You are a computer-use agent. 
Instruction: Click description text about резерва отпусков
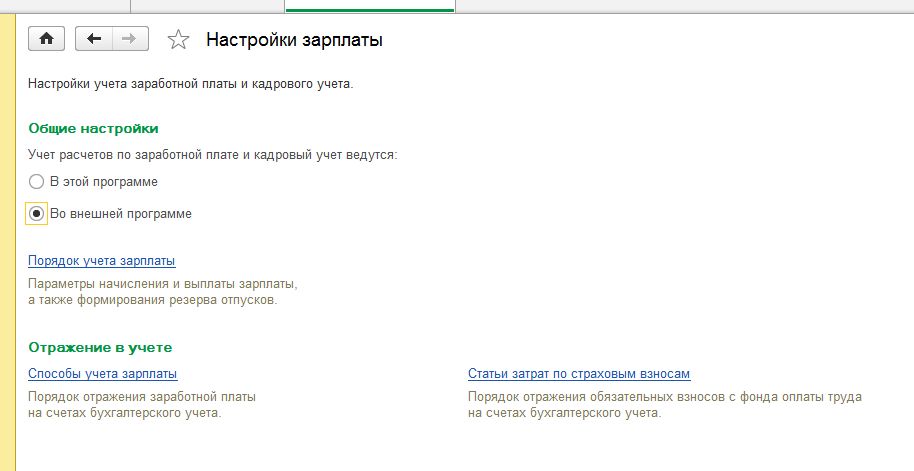[x=152, y=300]
